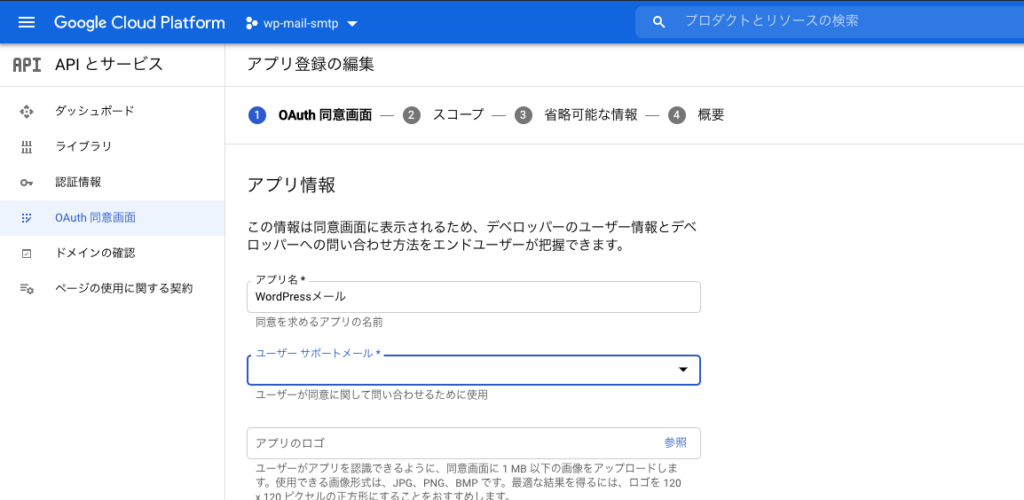The height and width of the screenshot is (500, 1024).
Task: Click the アプリ名 text field
Action: click(x=473, y=297)
